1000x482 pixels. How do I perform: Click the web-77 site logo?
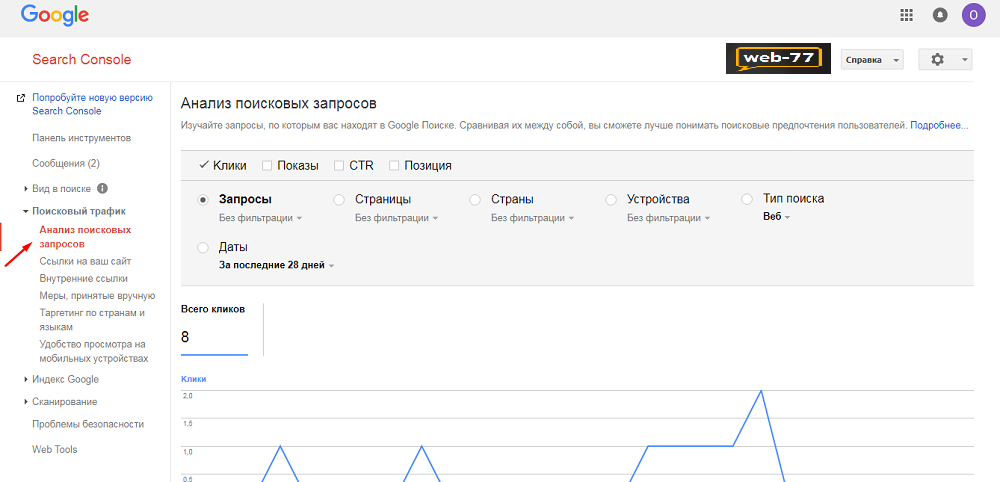pos(778,59)
